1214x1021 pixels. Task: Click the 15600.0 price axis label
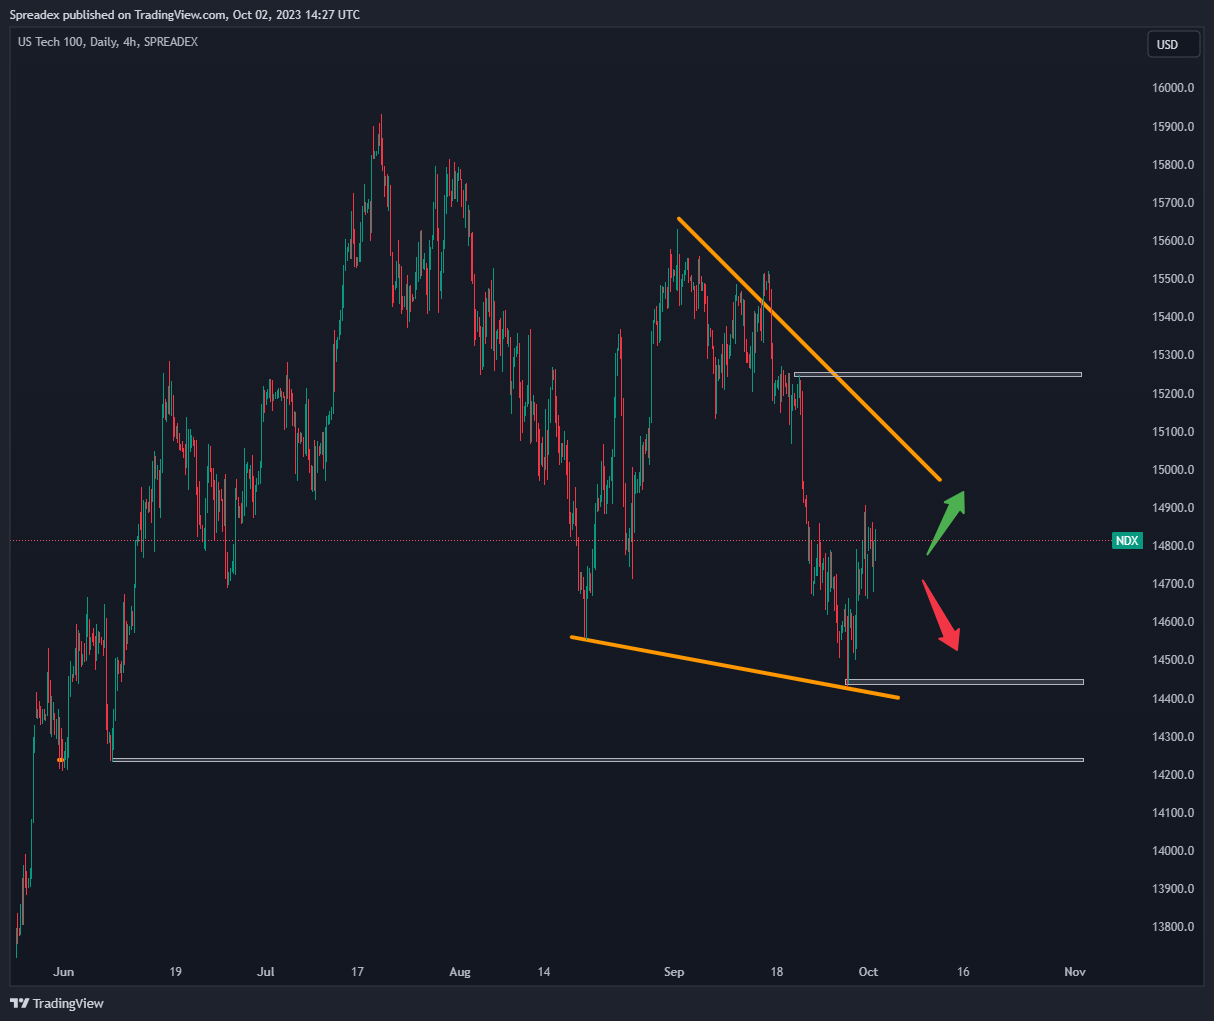click(x=1173, y=241)
